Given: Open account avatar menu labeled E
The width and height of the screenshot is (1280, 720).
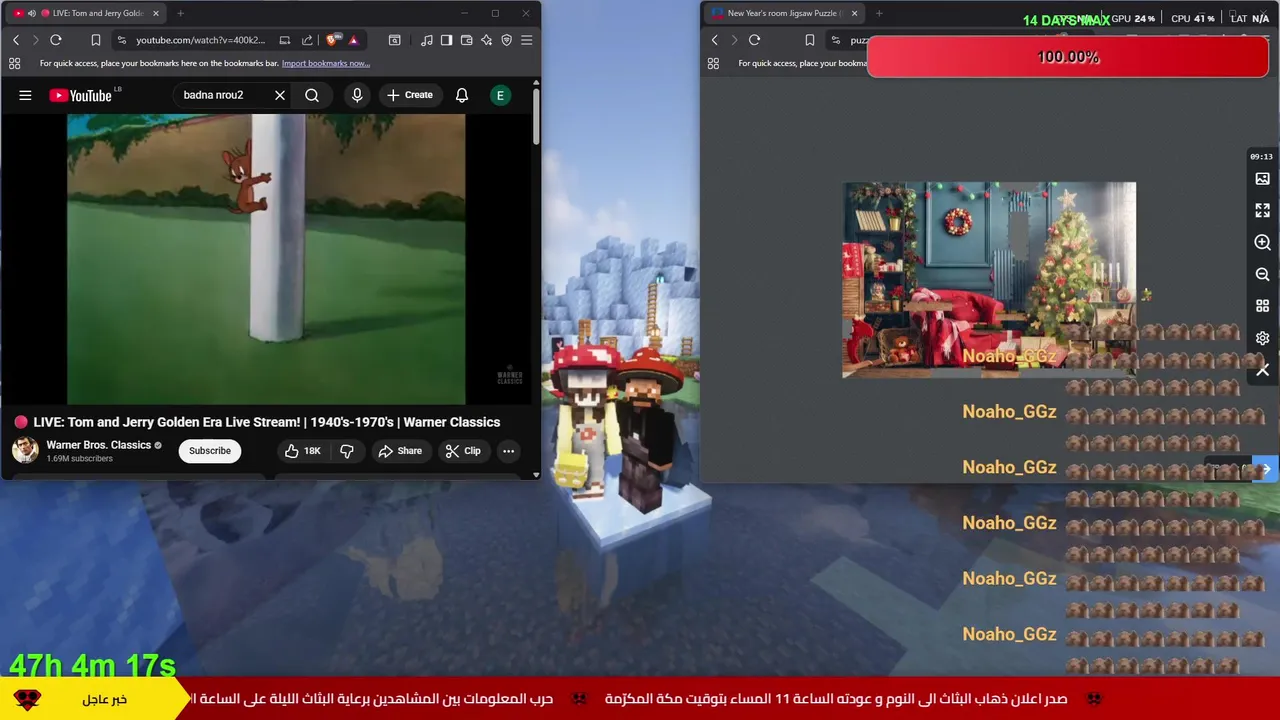Looking at the screenshot, I should tap(500, 95).
